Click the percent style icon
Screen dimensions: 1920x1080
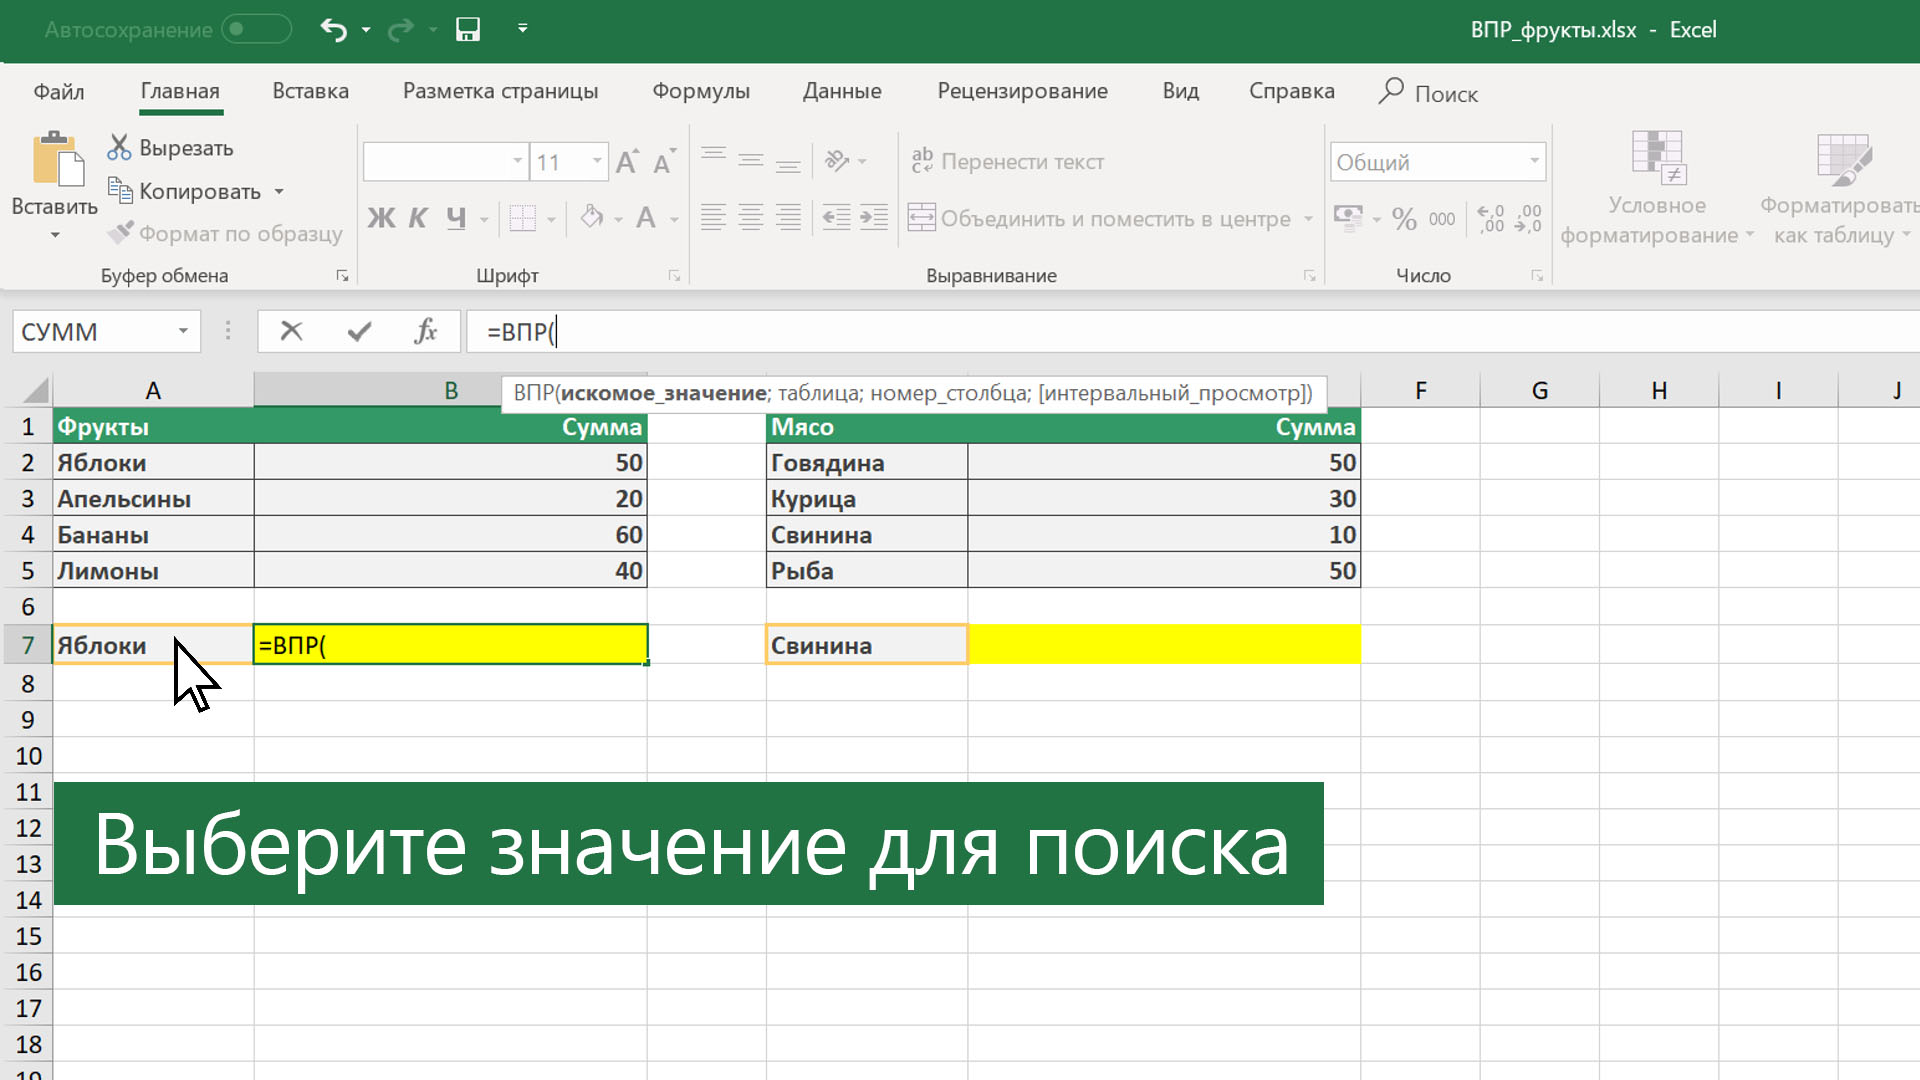click(1404, 219)
